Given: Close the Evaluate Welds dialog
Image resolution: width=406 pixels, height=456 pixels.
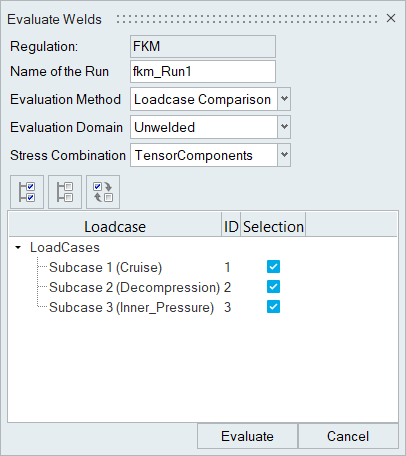Looking at the screenshot, I should pos(391,18).
